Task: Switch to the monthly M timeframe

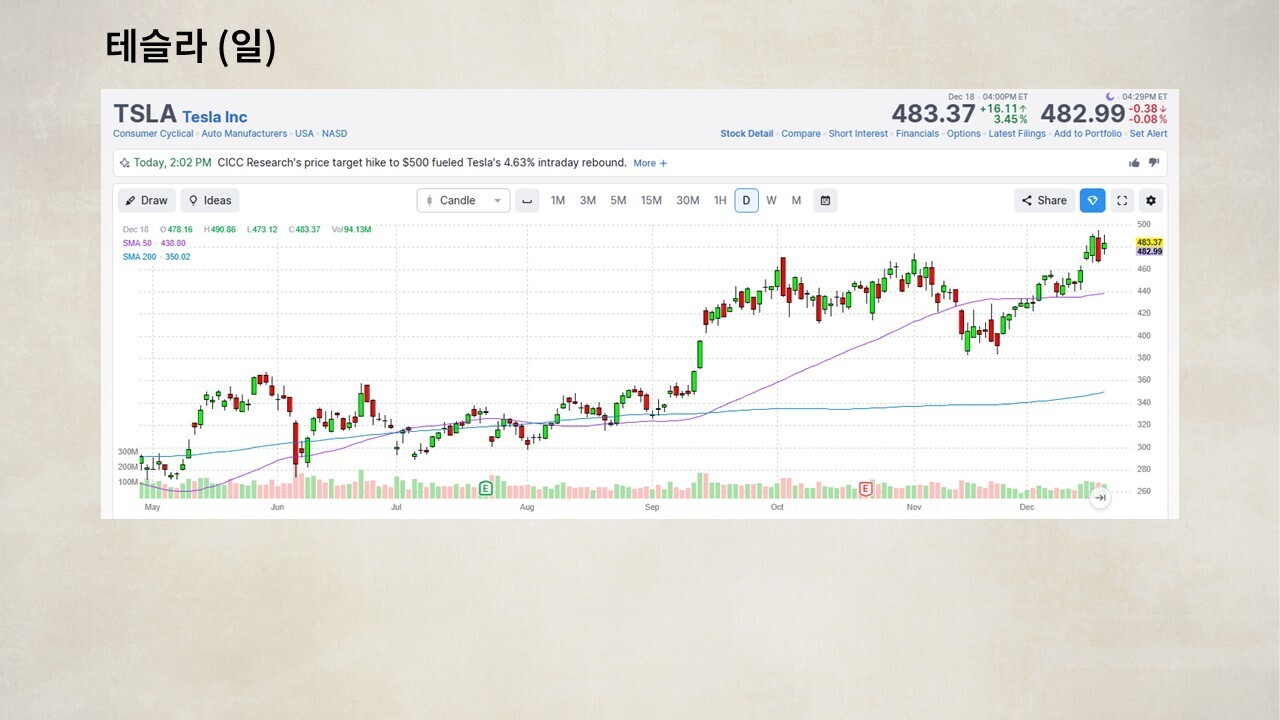Action: click(796, 200)
